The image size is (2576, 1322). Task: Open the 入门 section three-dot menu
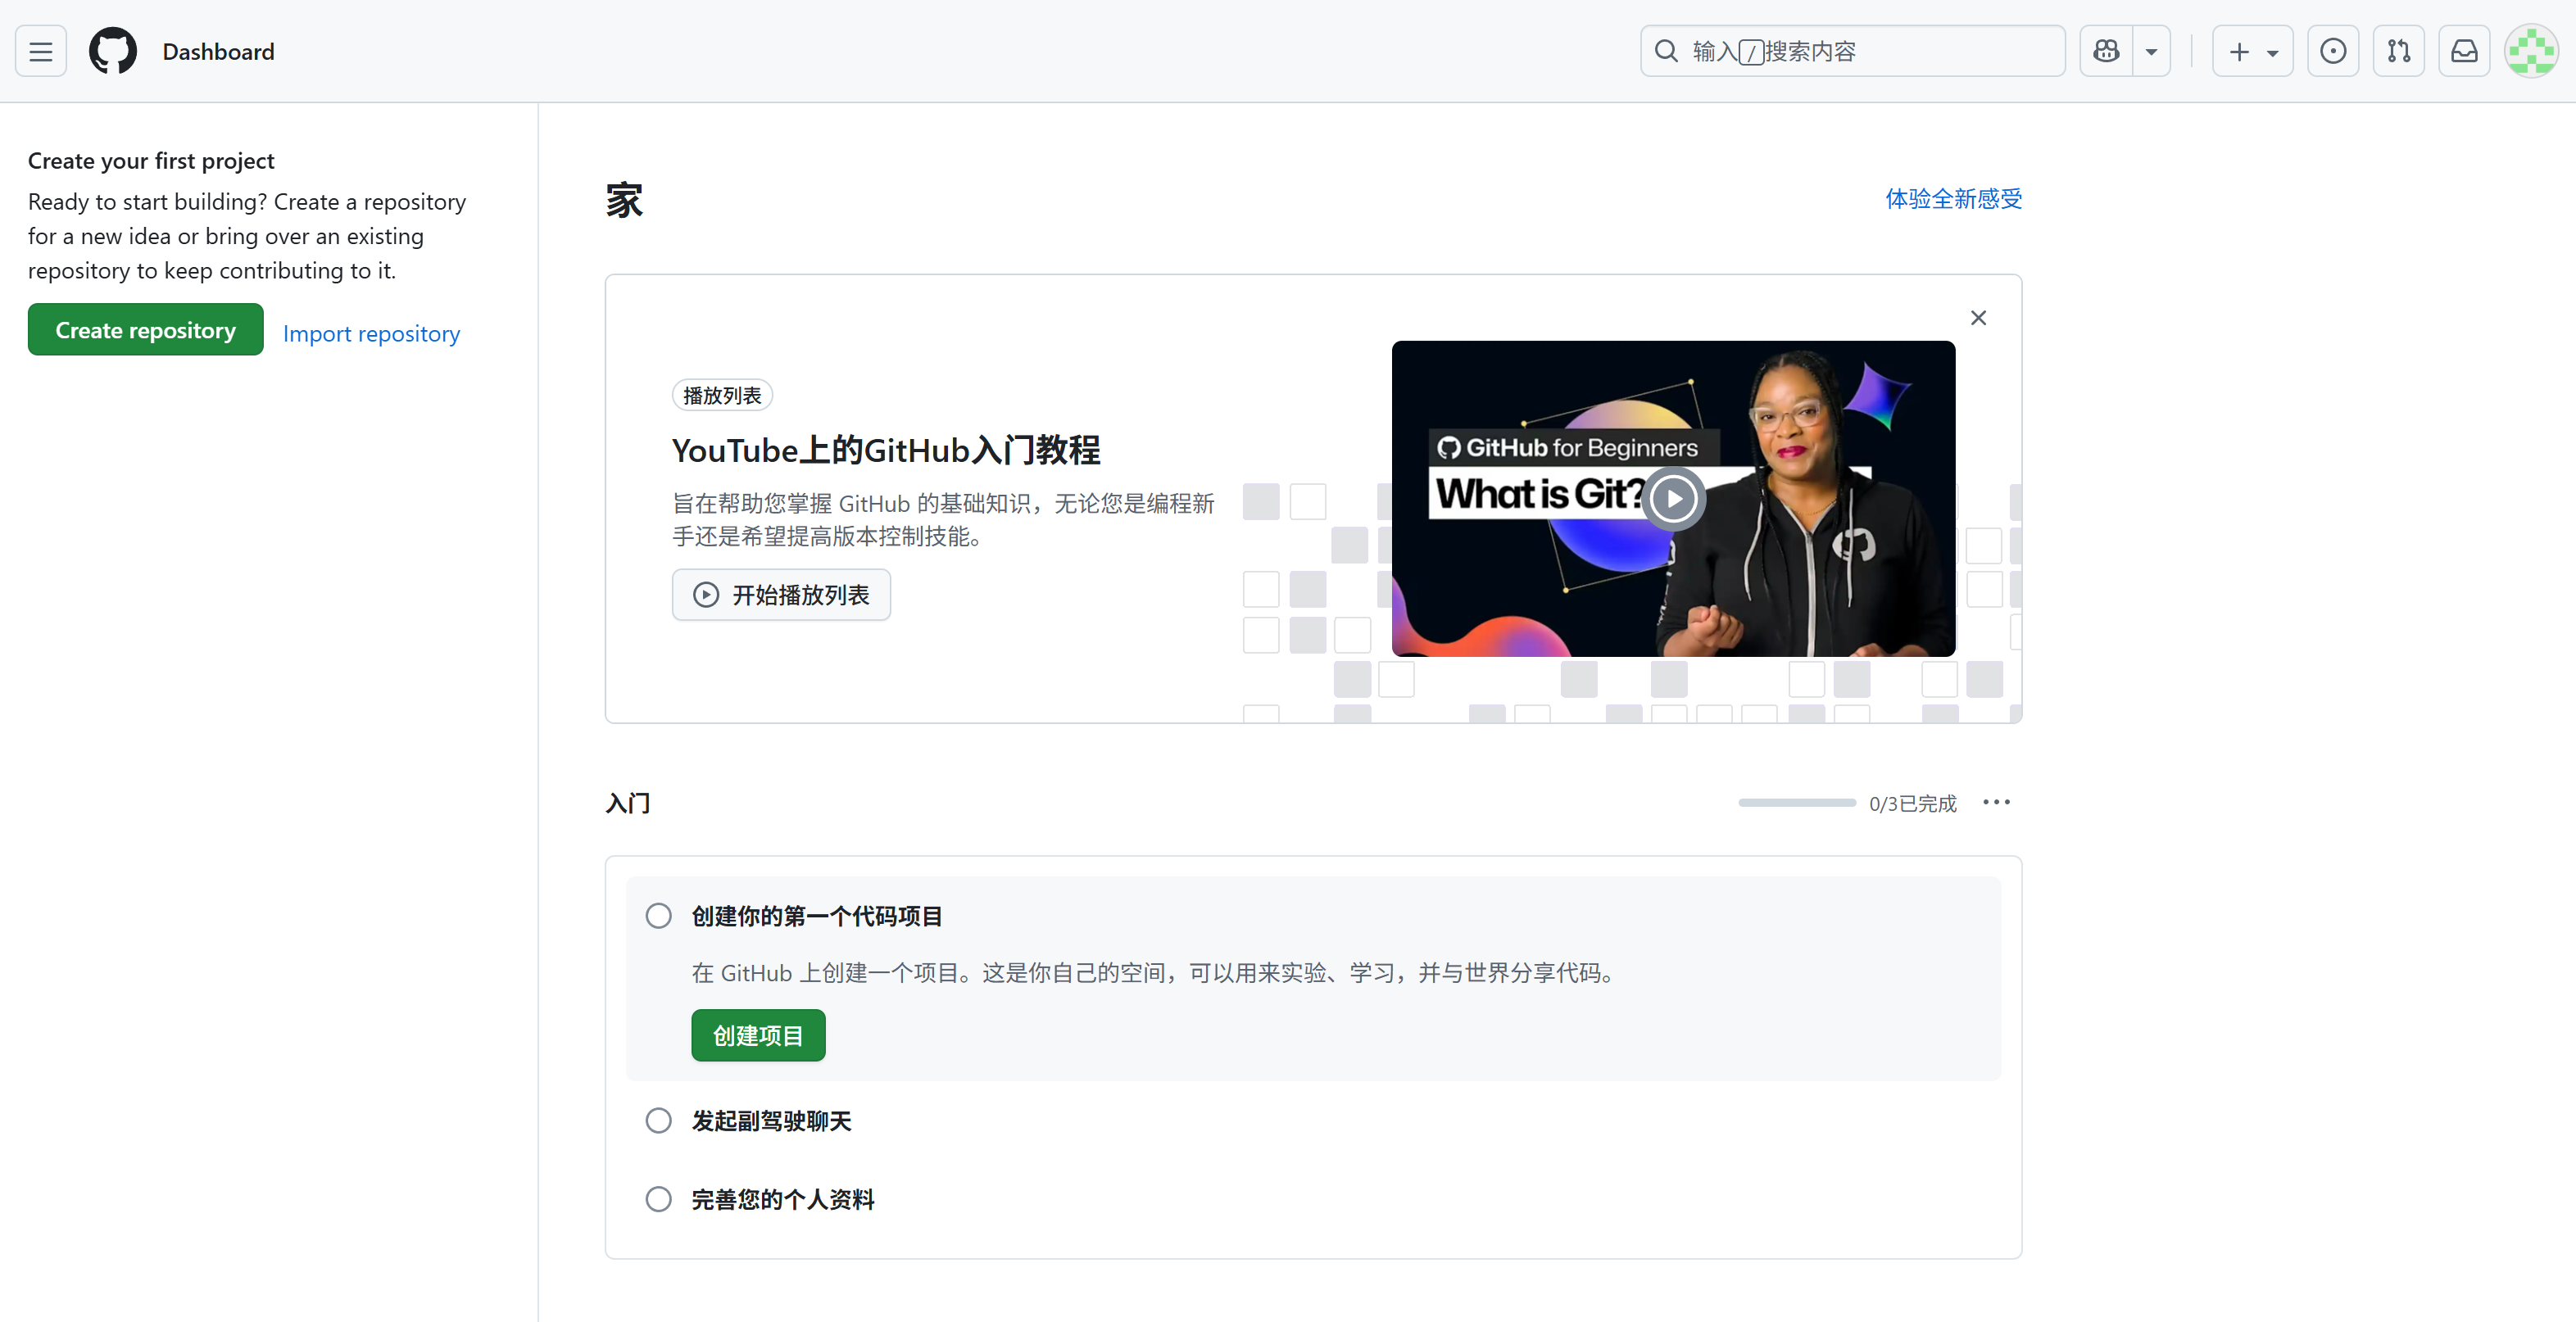pos(1996,802)
